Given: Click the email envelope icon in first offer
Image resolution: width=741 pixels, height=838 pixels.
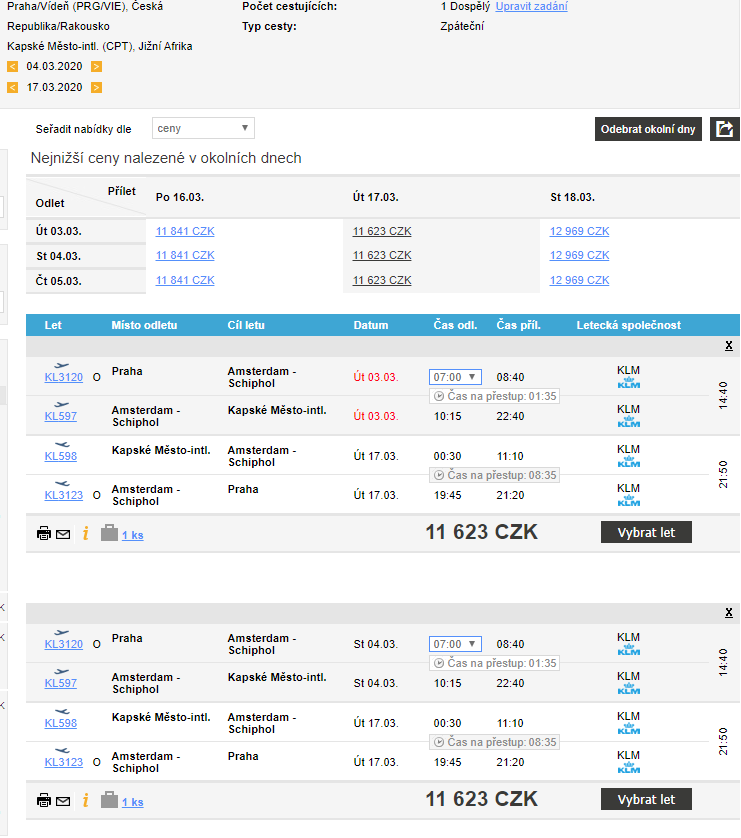Looking at the screenshot, I should coord(63,534).
